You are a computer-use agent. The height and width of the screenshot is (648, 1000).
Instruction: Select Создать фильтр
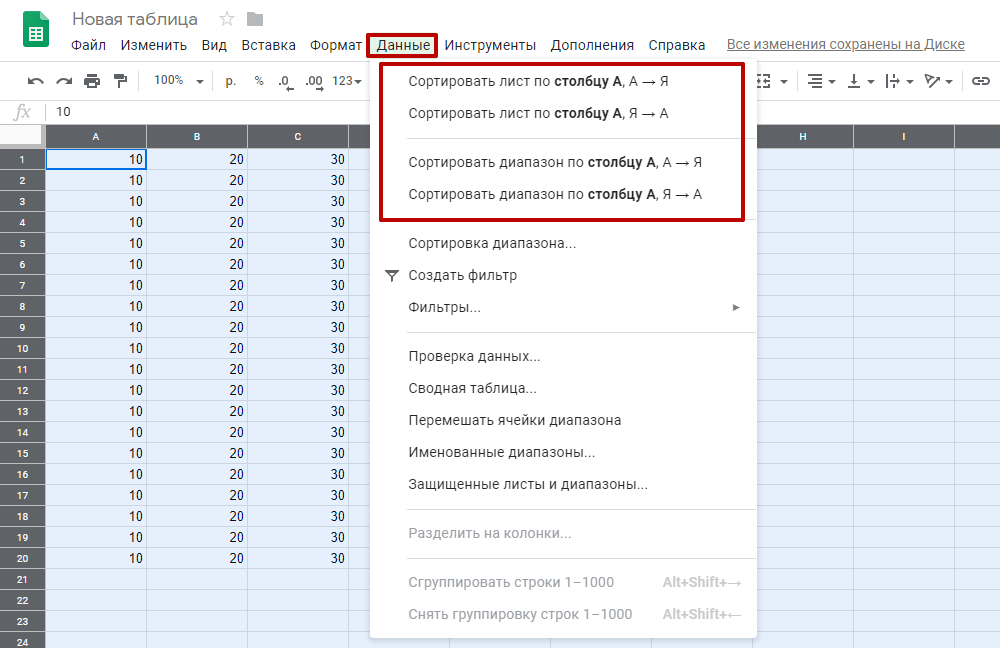[563, 276]
